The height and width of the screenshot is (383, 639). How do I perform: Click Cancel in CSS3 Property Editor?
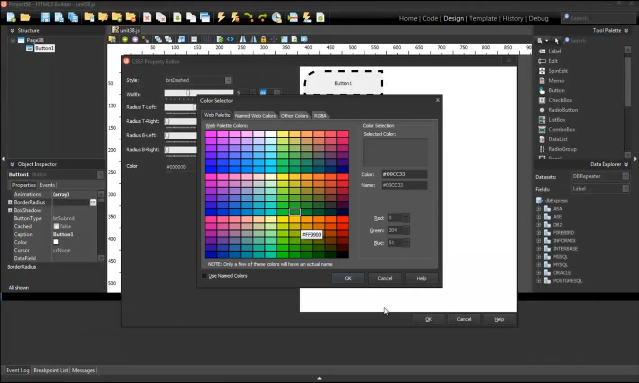tap(464, 319)
